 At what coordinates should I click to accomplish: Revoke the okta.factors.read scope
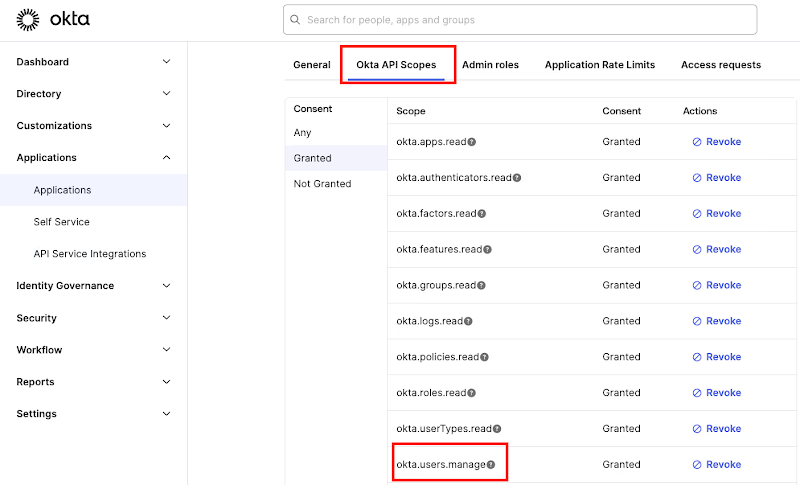coord(717,214)
